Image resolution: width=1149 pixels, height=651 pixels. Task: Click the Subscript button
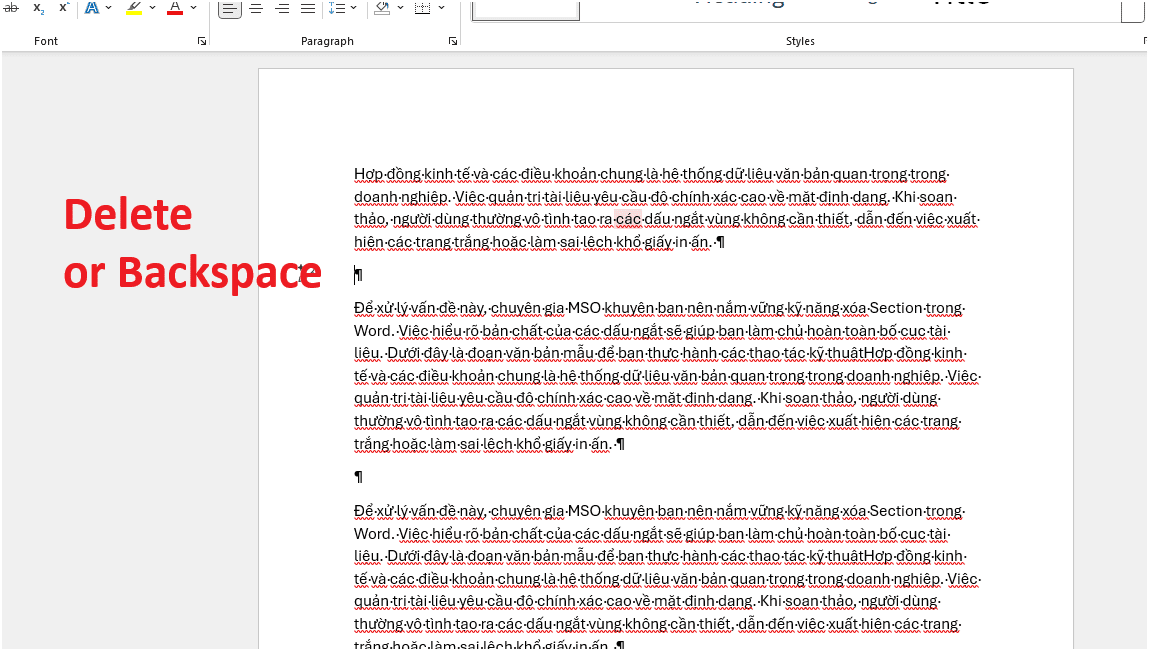tap(39, 8)
